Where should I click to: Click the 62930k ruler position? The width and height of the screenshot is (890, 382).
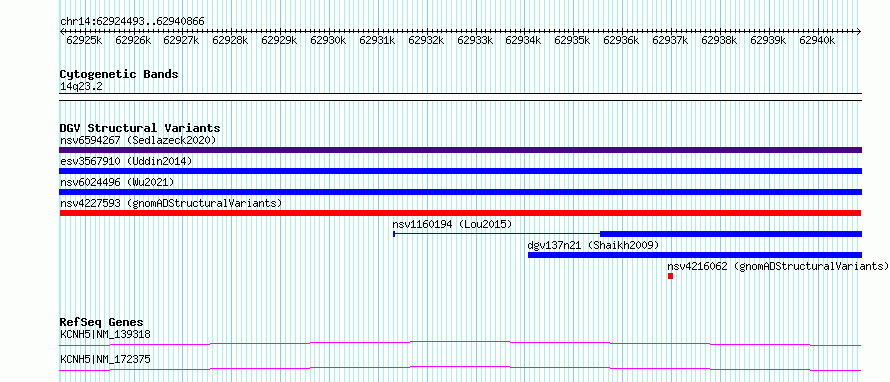[328, 40]
